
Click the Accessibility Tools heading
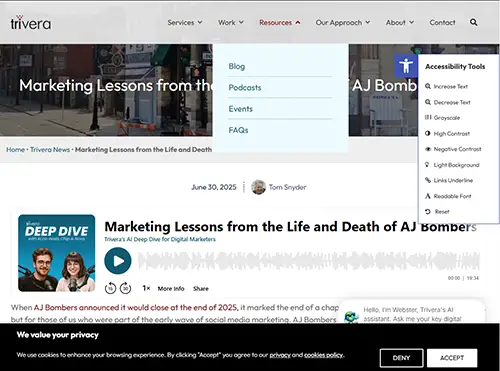pos(455,67)
